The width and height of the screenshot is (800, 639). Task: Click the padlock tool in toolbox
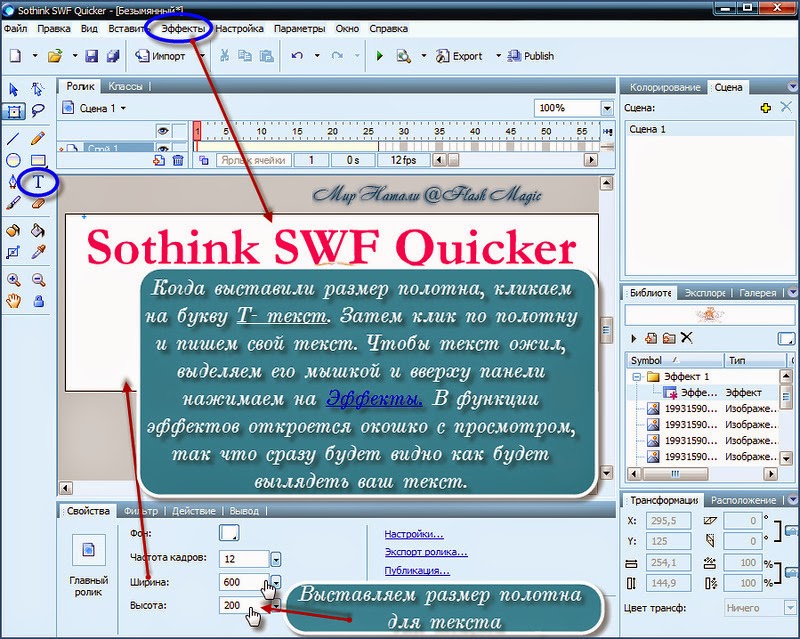point(38,301)
